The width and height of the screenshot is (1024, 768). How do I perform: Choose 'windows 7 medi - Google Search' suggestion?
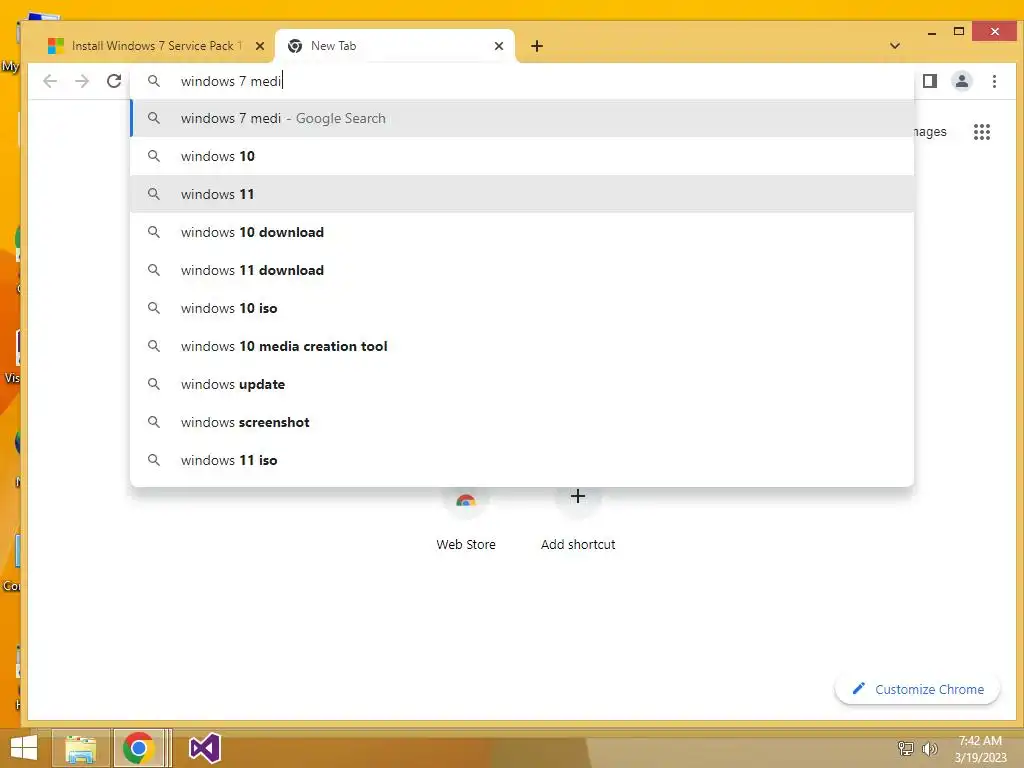click(522, 118)
